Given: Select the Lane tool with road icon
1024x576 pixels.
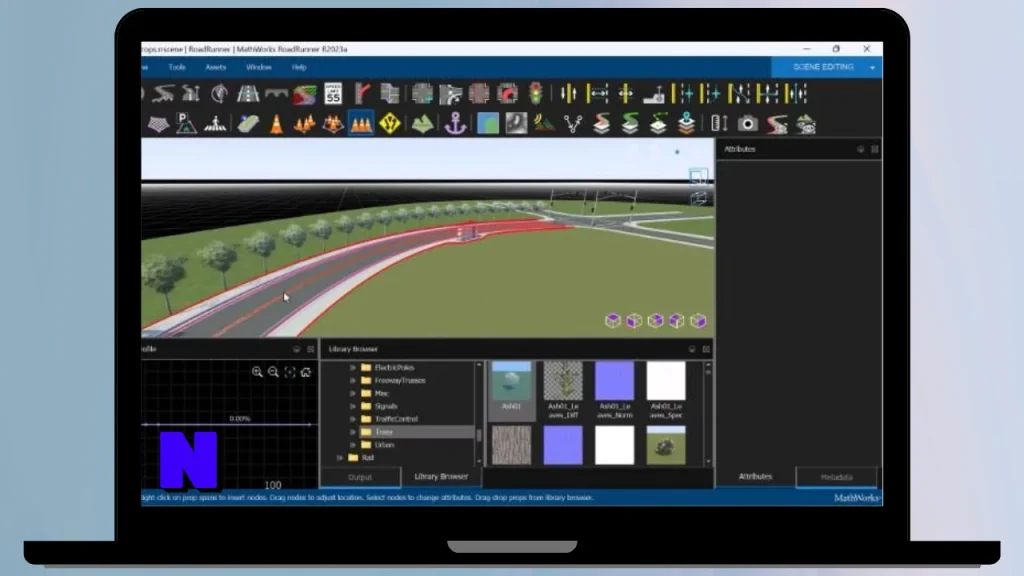Looking at the screenshot, I should point(248,94).
